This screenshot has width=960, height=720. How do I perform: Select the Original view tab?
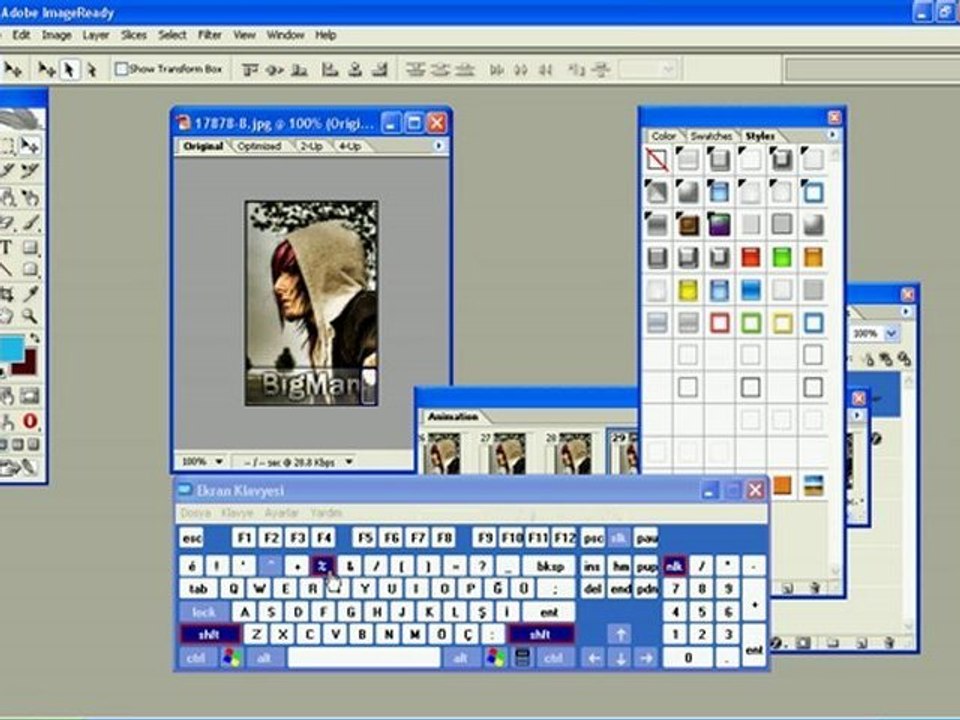(x=203, y=146)
